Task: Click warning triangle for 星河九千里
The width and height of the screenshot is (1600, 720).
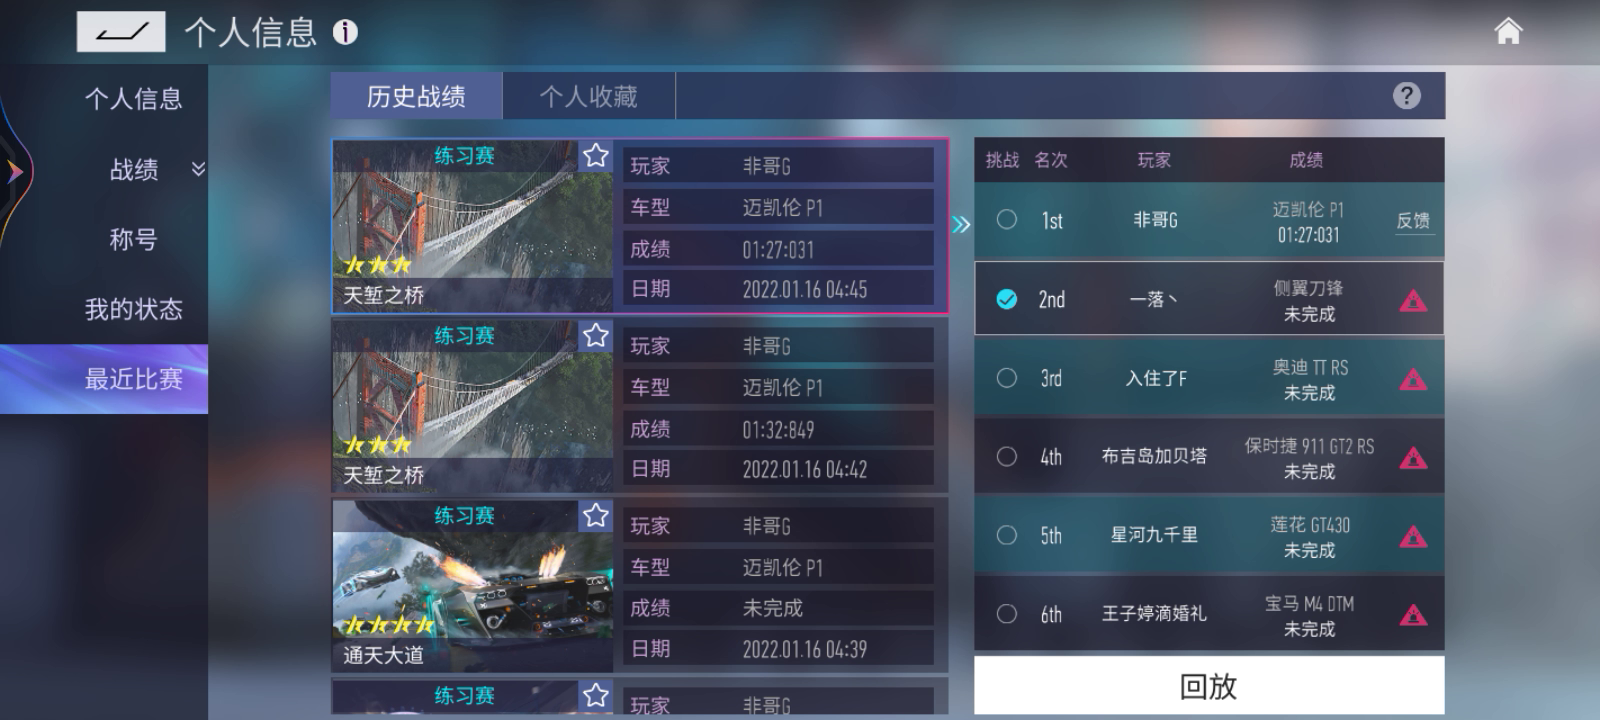Action: pyautogui.click(x=1413, y=537)
